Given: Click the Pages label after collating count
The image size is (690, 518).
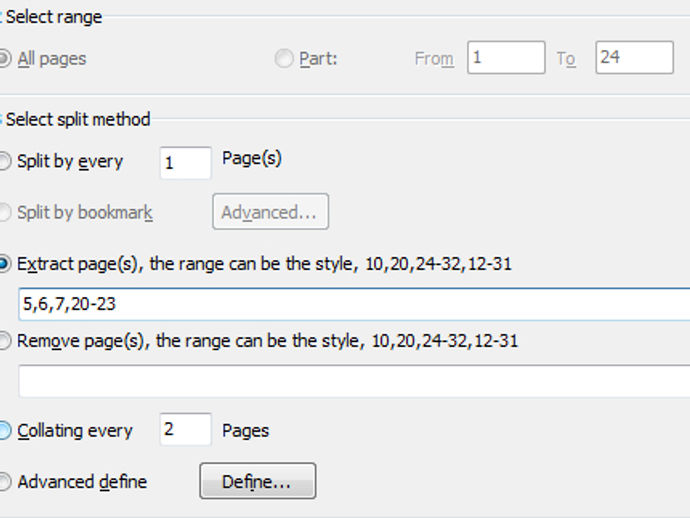Looking at the screenshot, I should pos(246,431).
